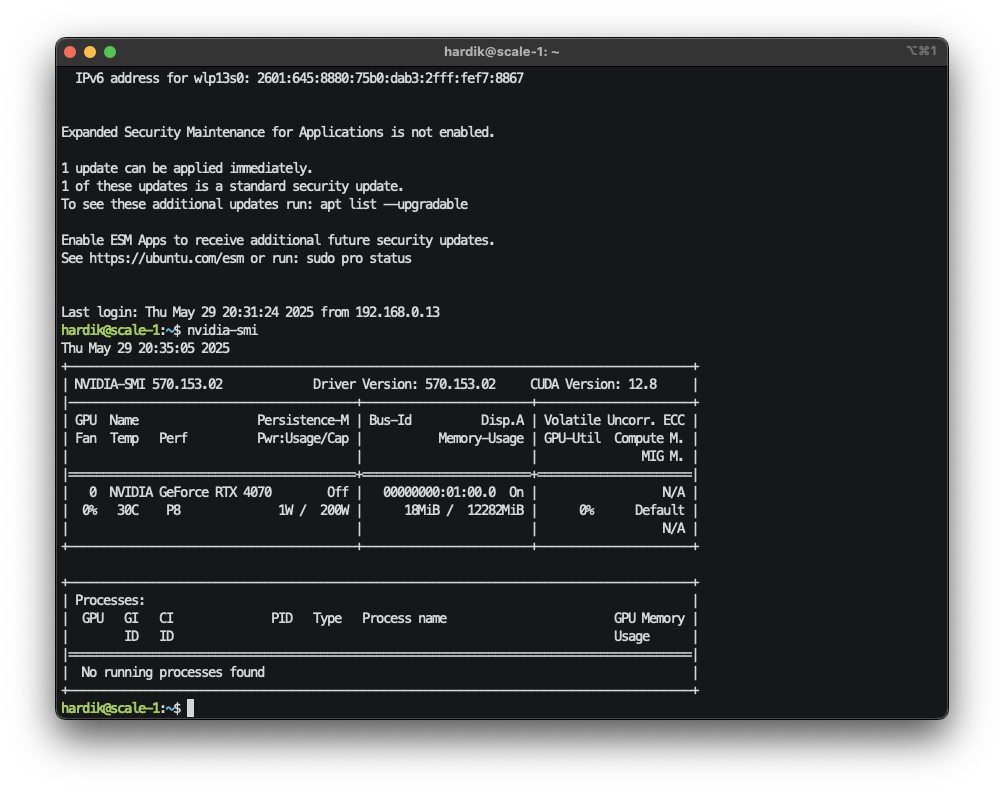Viewport: 1004px width, 793px height.
Task: Click the 'CUDA Version: 12.8' text
Action: (594, 384)
